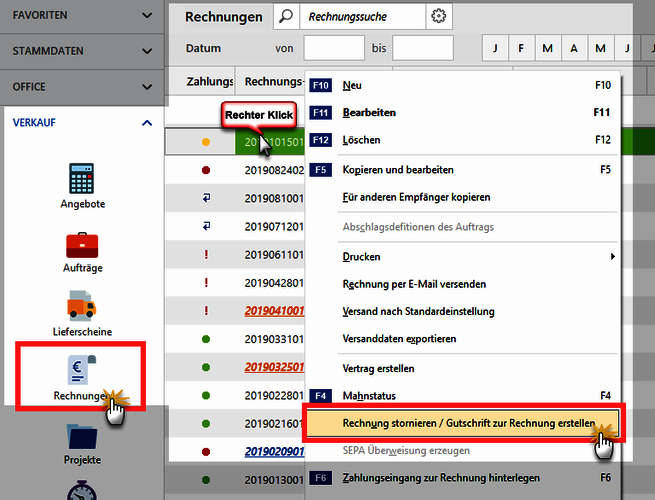Click the F month button

[521, 48]
